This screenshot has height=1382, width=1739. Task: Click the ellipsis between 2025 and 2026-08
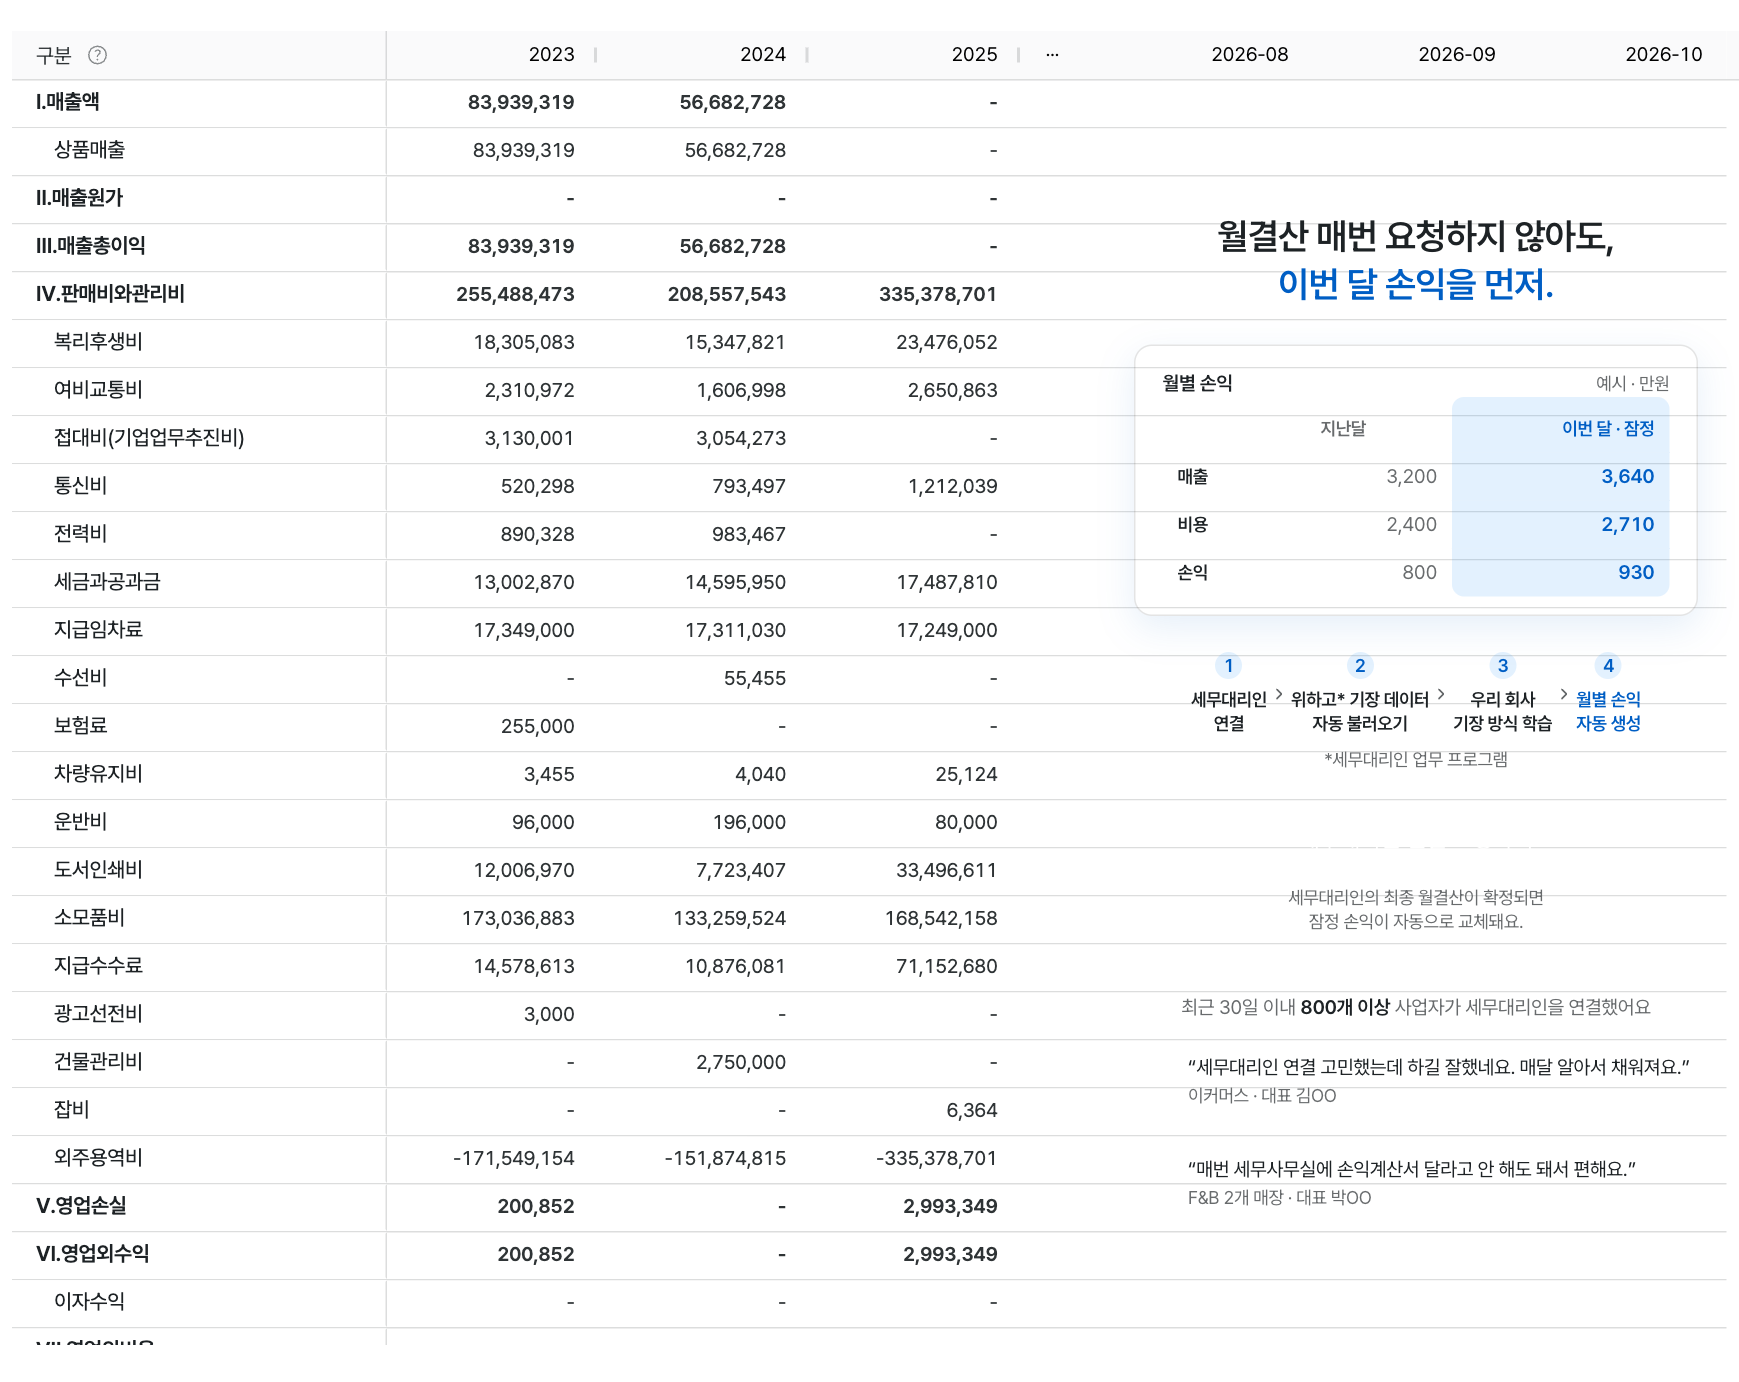1052,55
